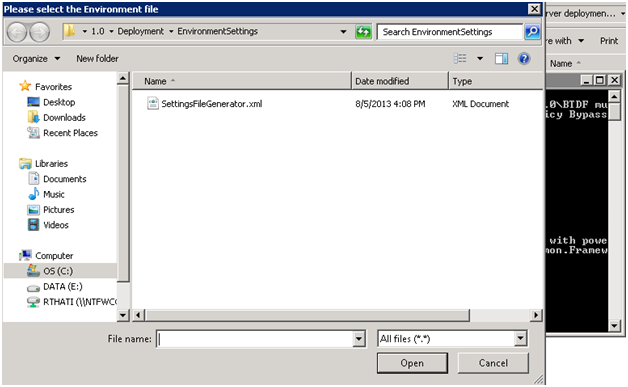Click Name column in background Explorer window
628x387 pixels.
561,63
